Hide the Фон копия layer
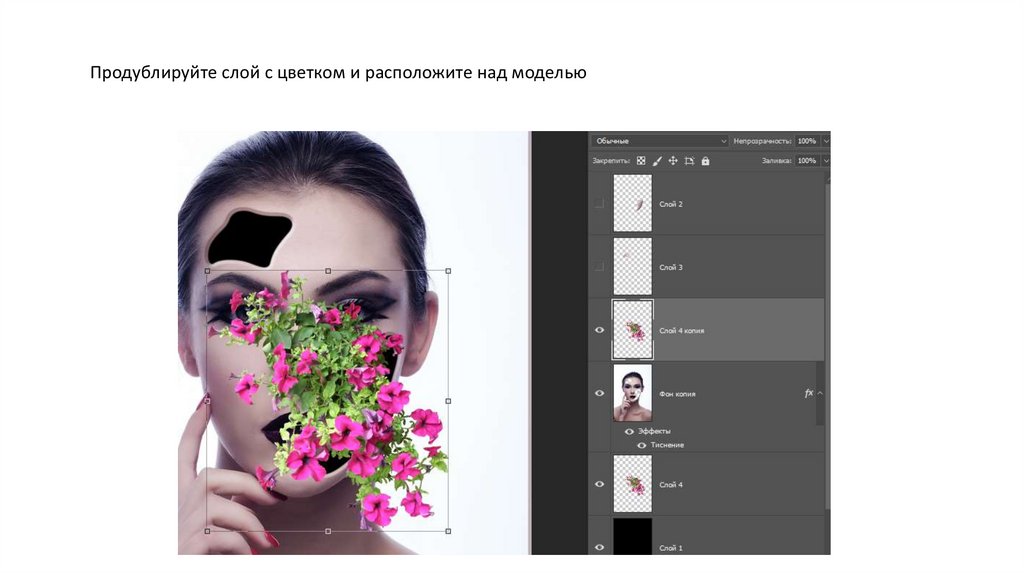The height and width of the screenshot is (574, 1024). click(599, 393)
